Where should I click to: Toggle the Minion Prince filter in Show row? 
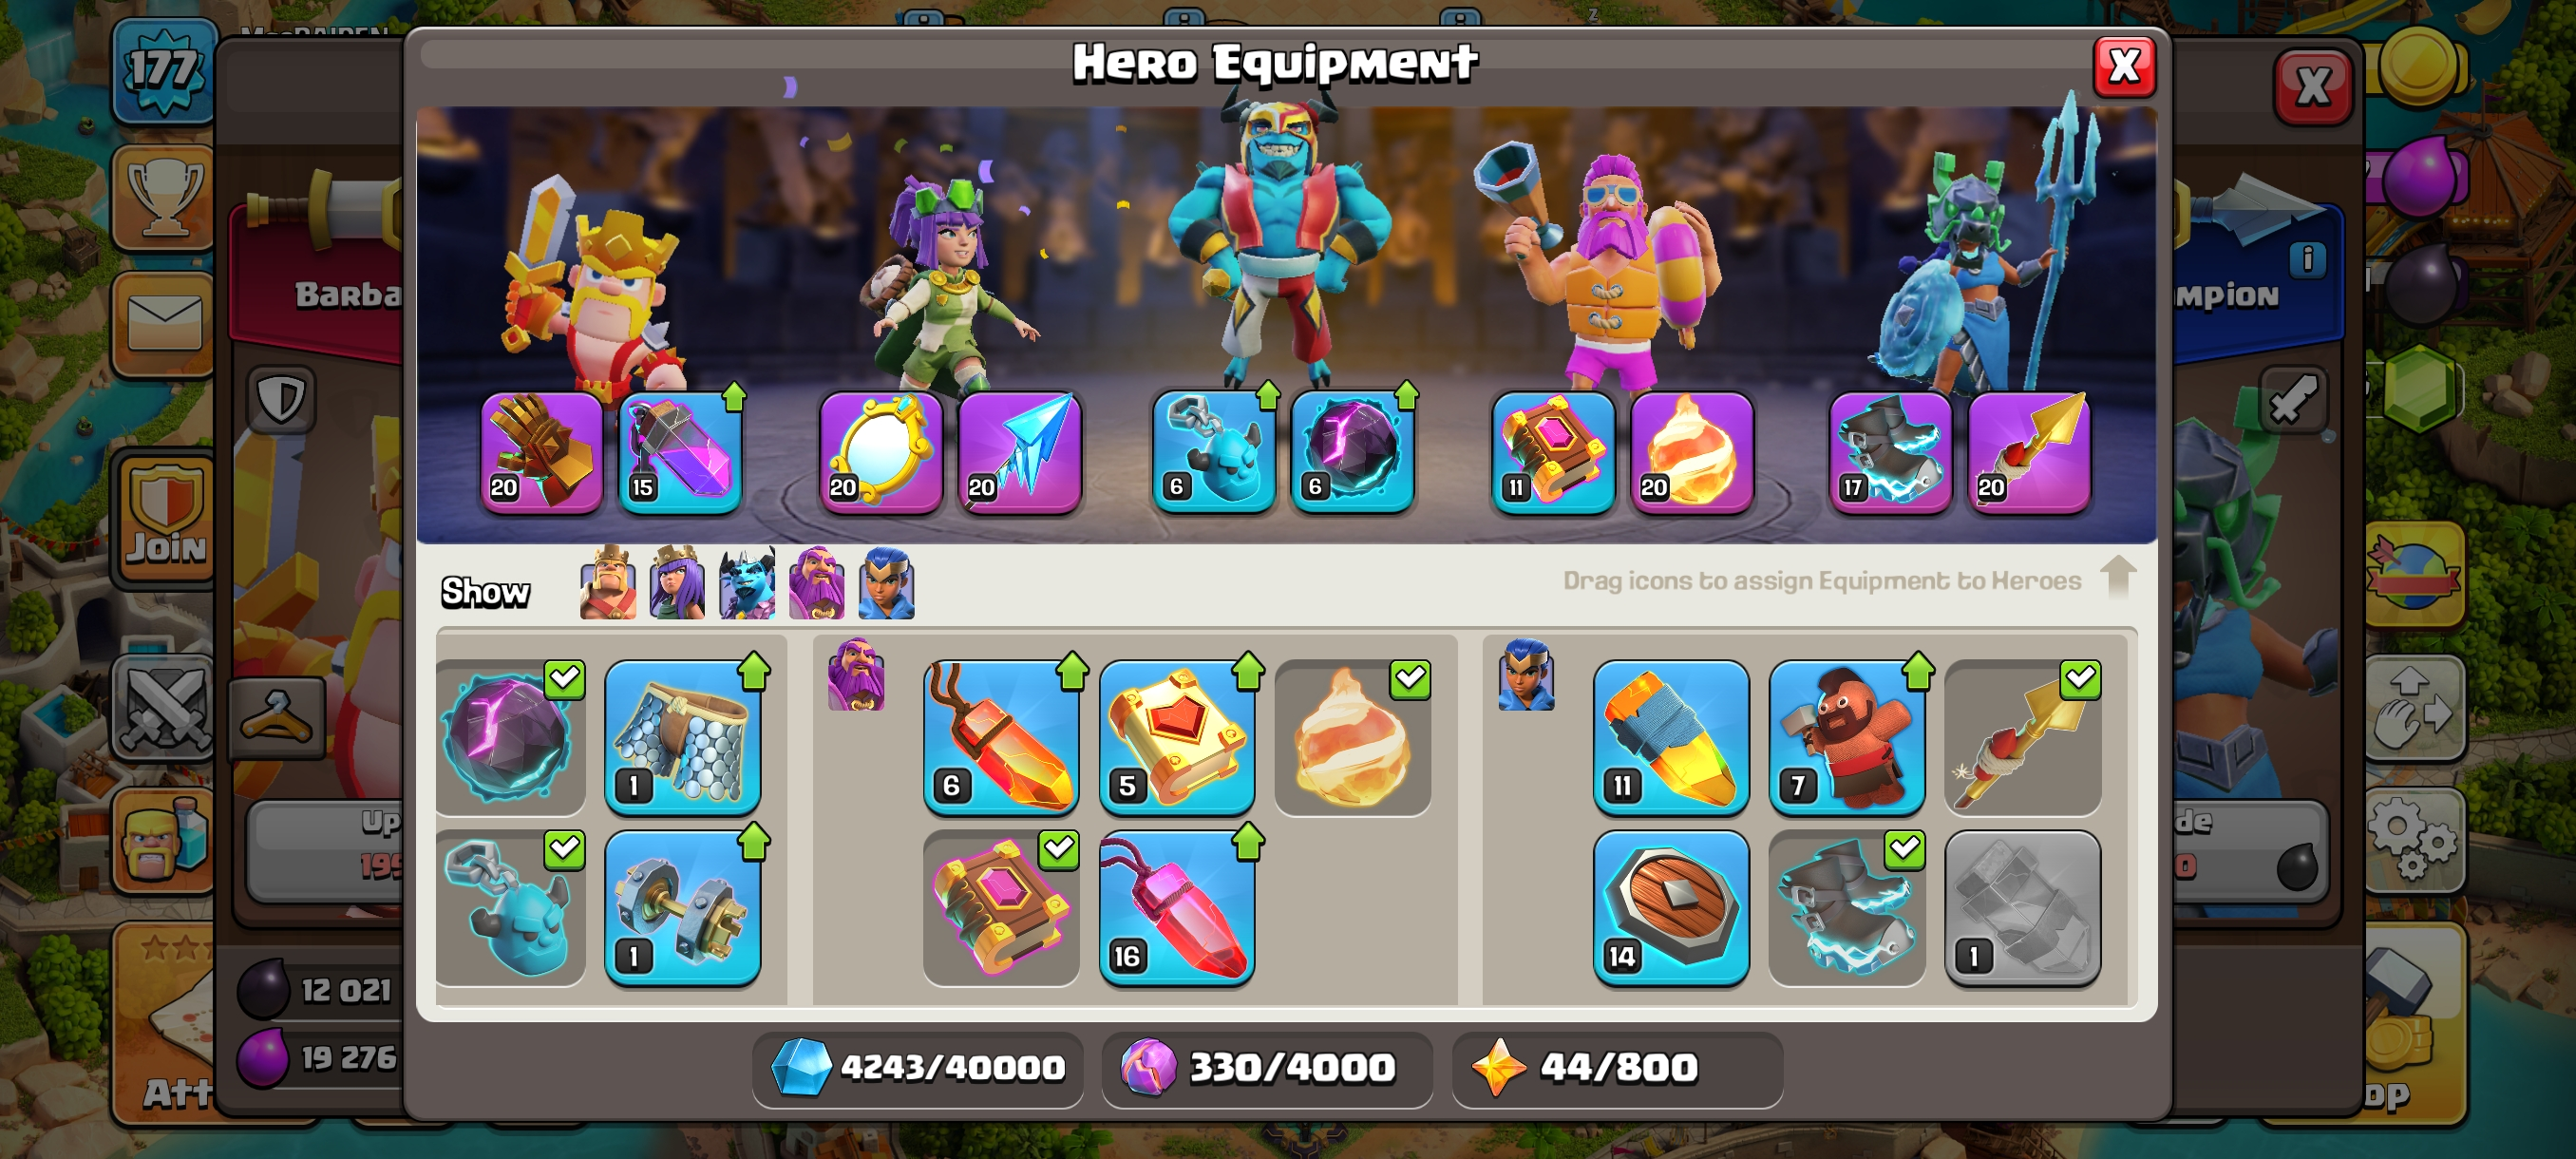747,583
